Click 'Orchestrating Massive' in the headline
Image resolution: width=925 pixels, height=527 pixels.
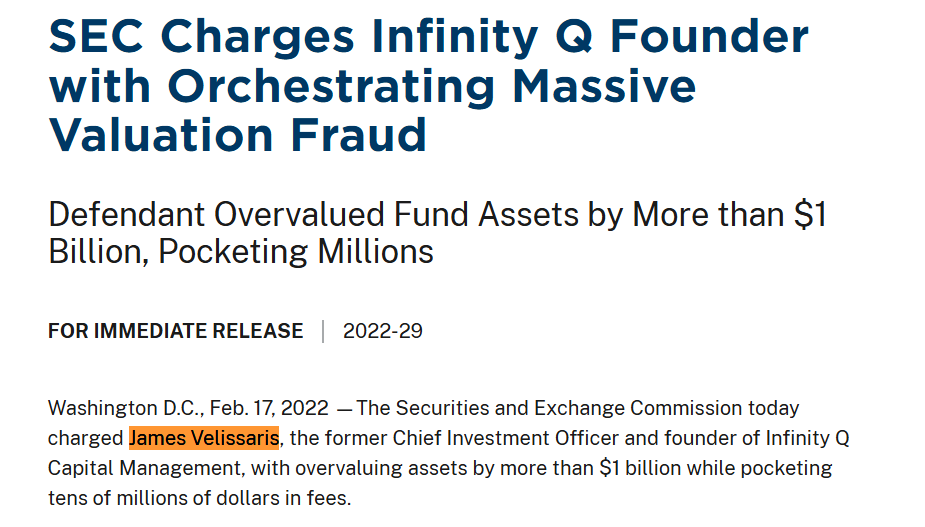coord(432,86)
